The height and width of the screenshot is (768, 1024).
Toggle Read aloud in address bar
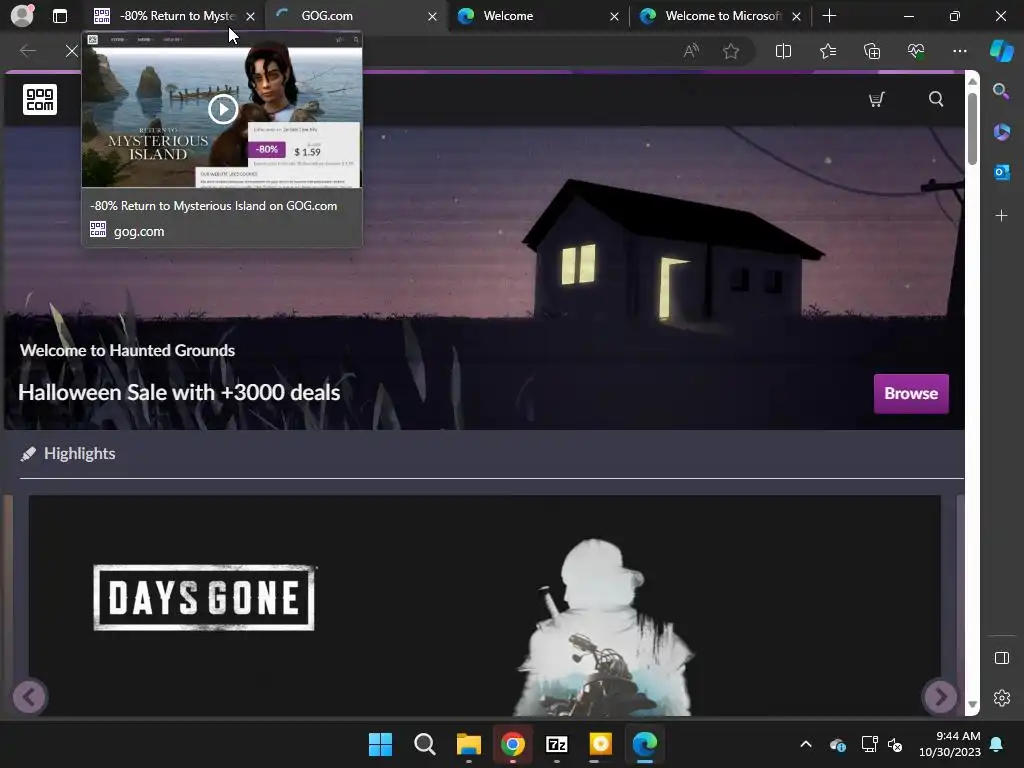click(691, 51)
